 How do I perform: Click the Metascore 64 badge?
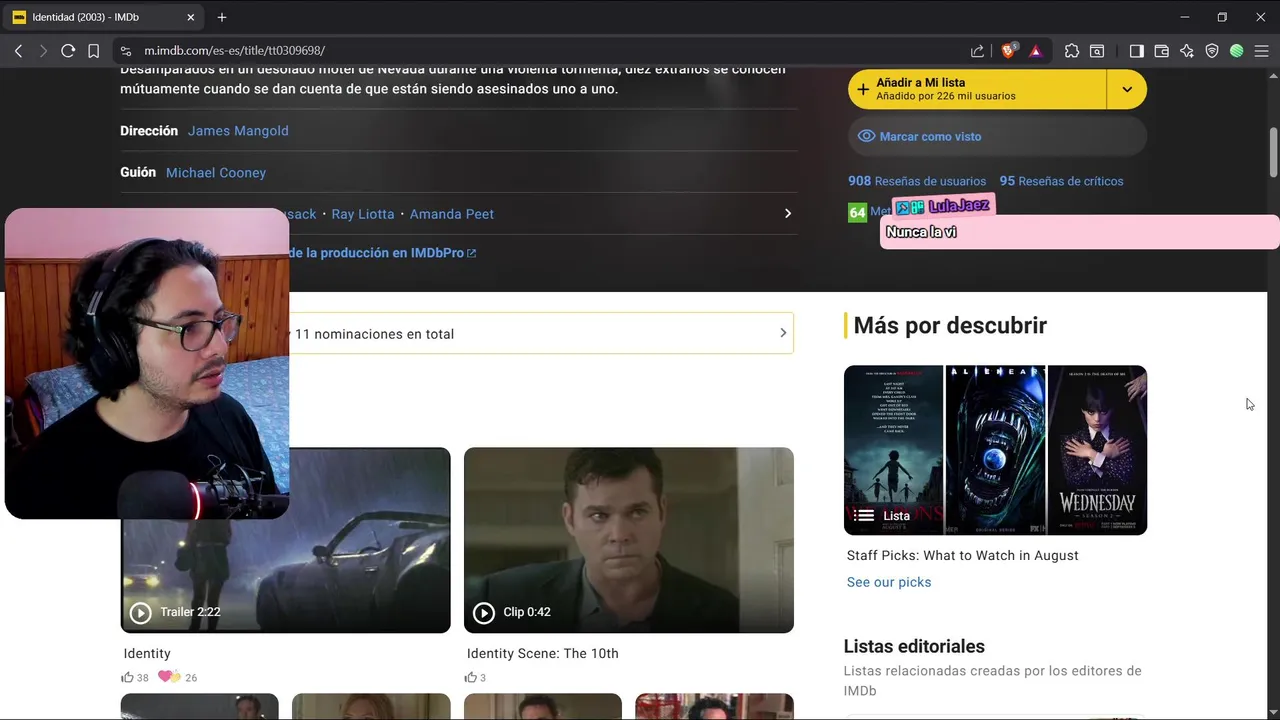point(857,212)
